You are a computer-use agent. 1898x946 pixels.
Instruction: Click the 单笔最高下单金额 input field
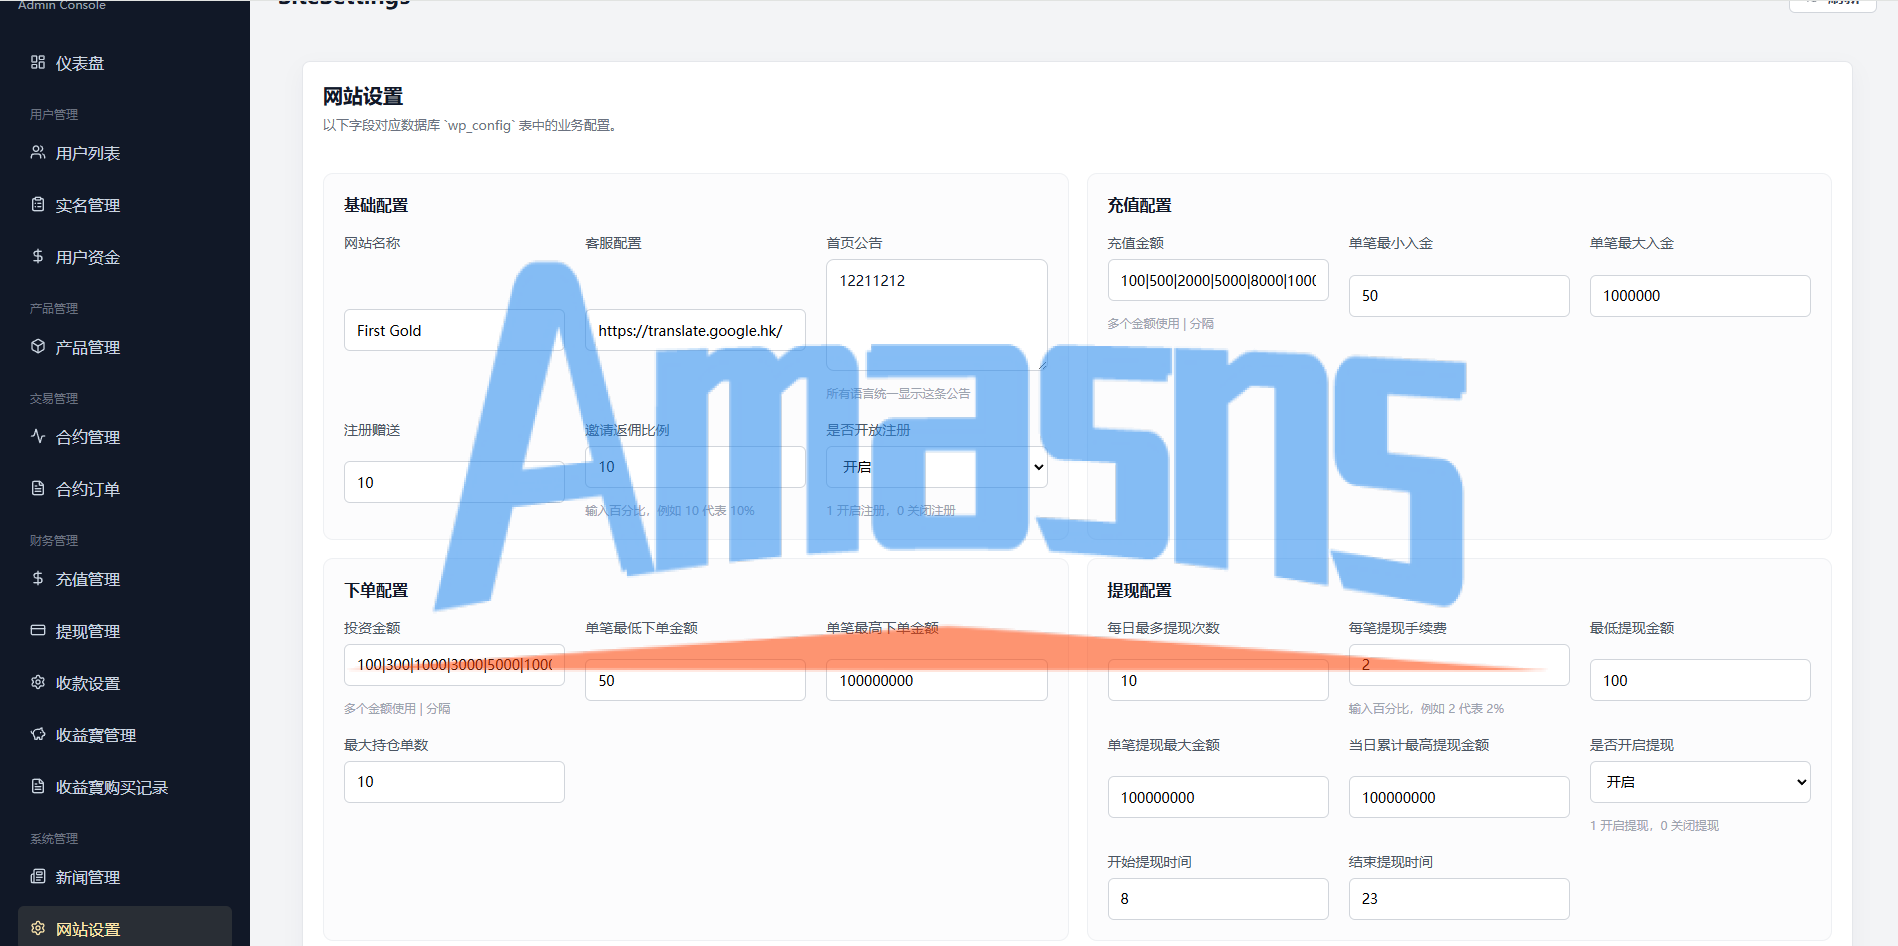937,680
